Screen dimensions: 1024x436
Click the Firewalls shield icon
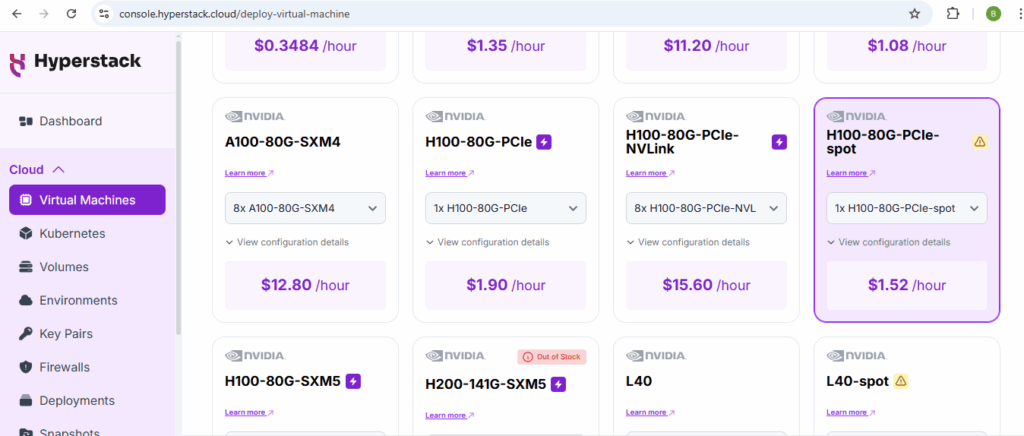pos(26,367)
